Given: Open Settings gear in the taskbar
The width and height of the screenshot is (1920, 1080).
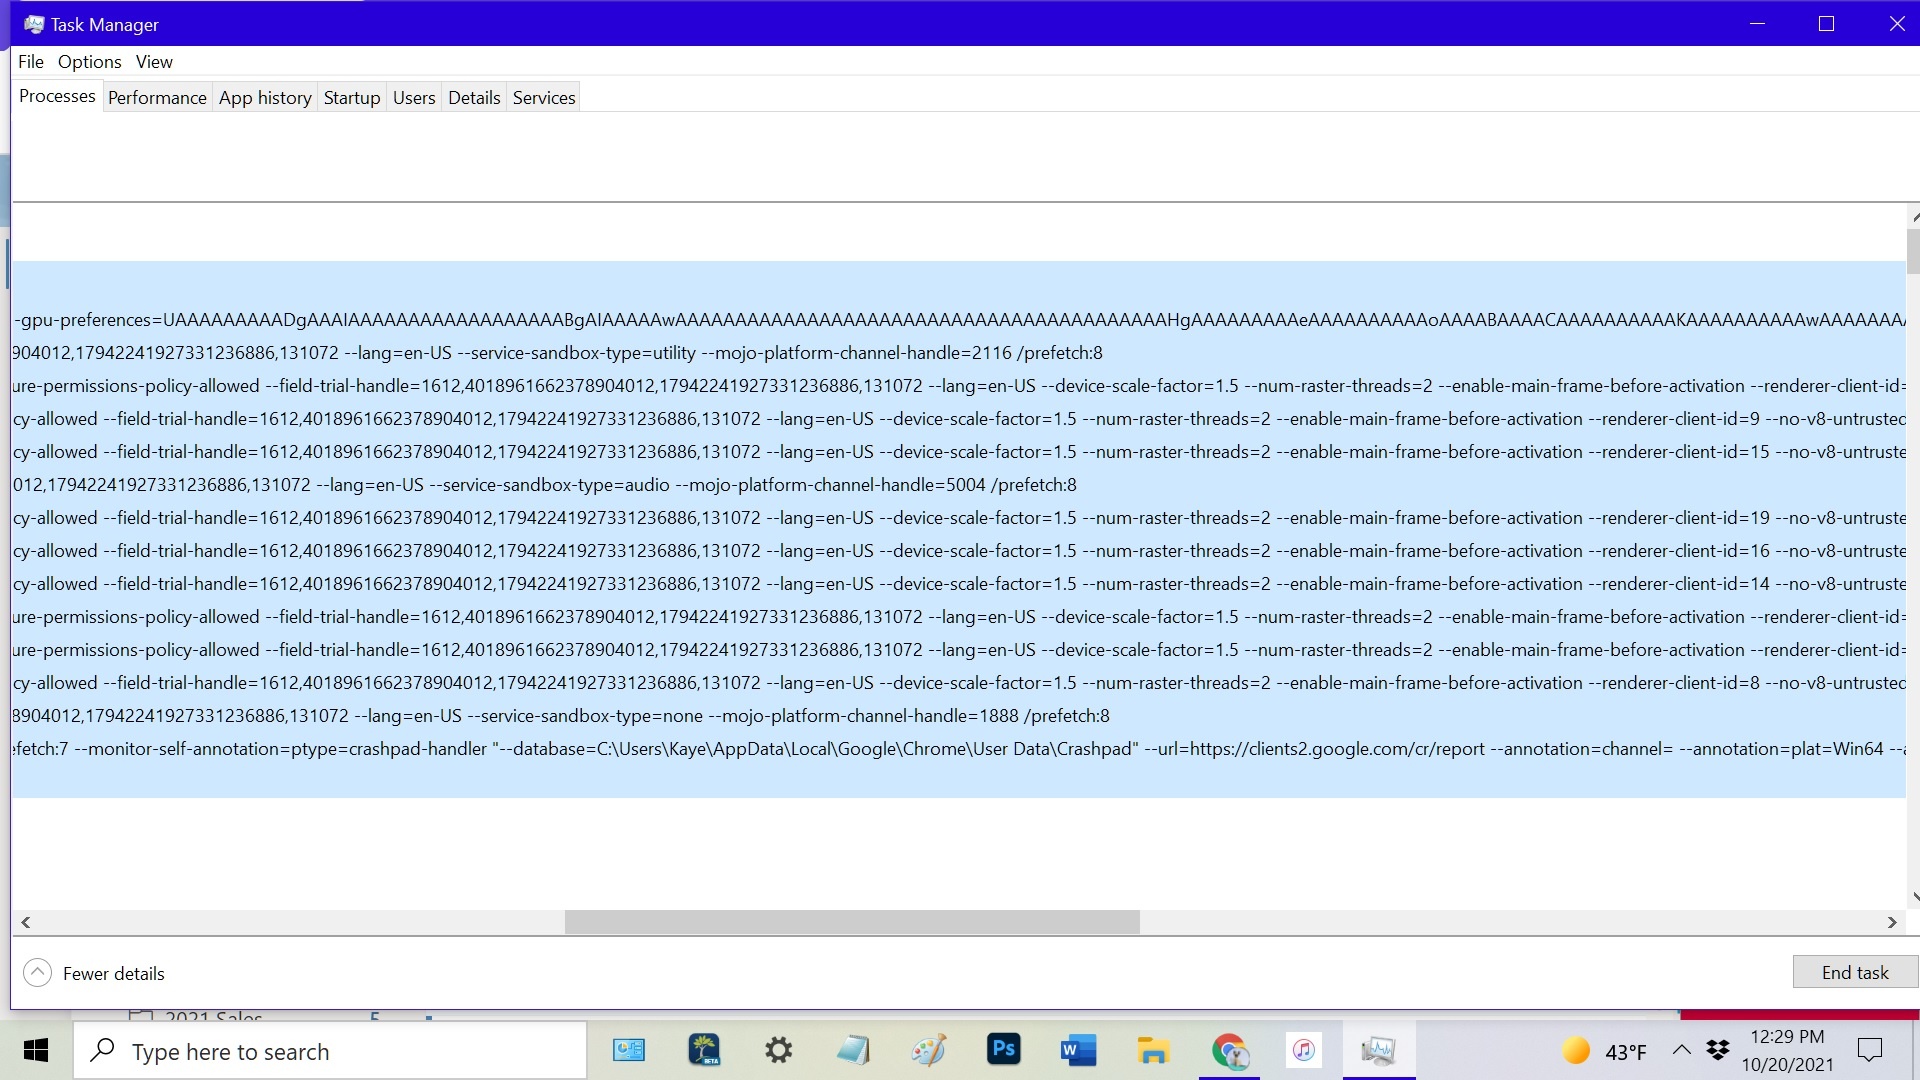Looking at the screenshot, I should 778,1050.
